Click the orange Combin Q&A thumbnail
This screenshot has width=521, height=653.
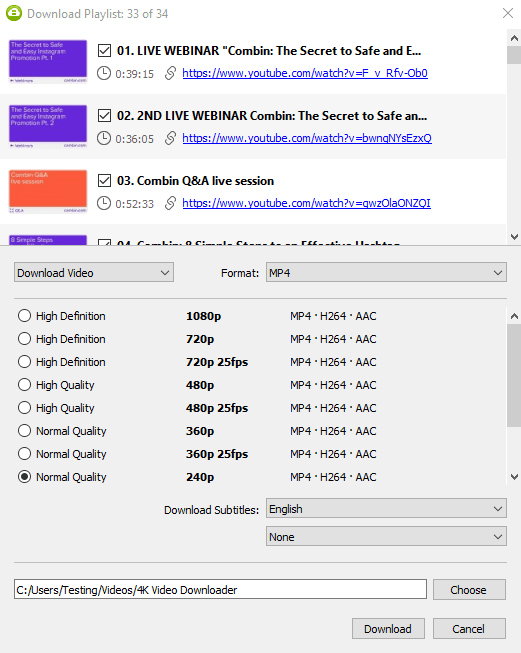(48, 192)
